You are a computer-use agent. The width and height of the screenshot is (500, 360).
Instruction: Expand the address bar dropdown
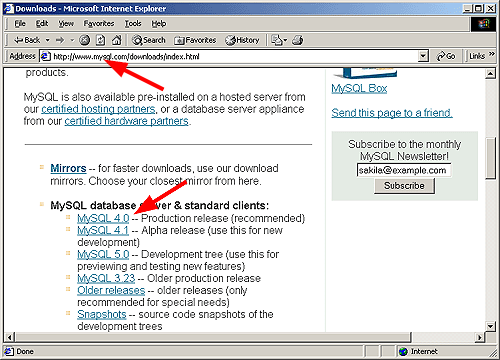[423, 56]
